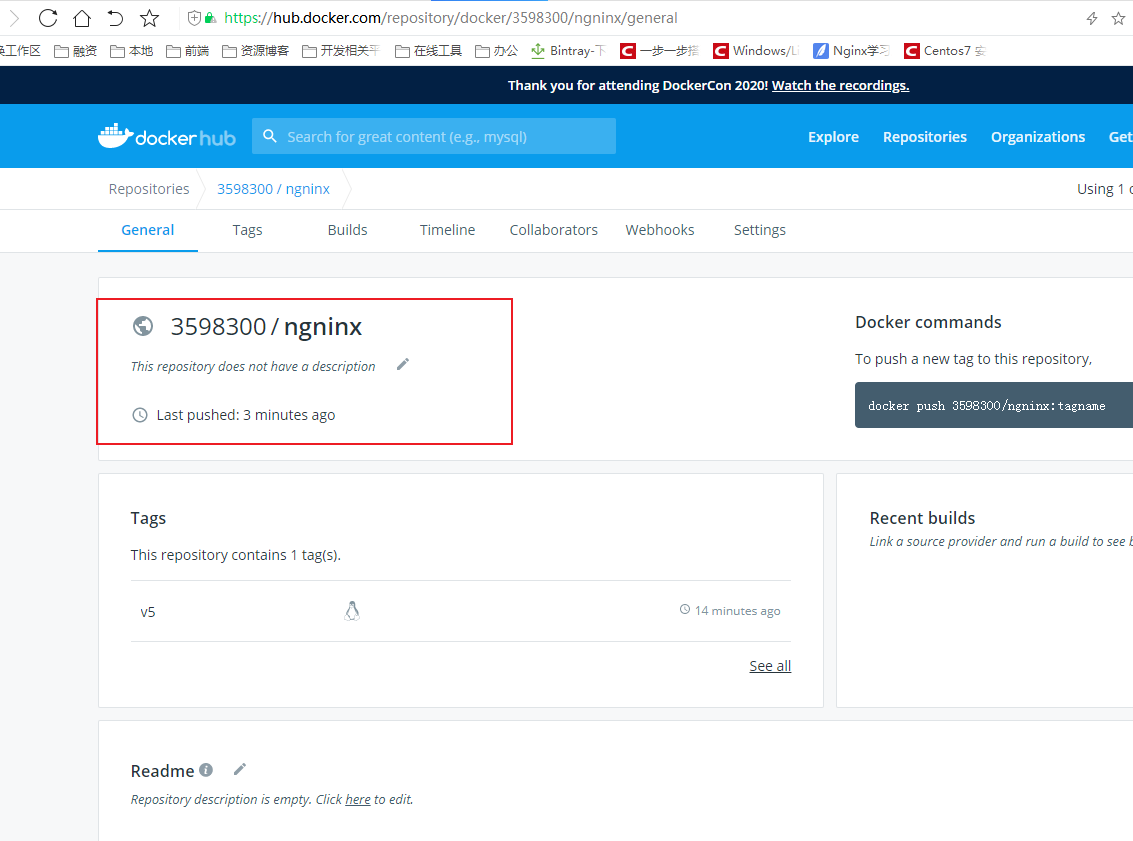Click the v5 tag name
Screen dimensions: 1133x841
(147, 612)
